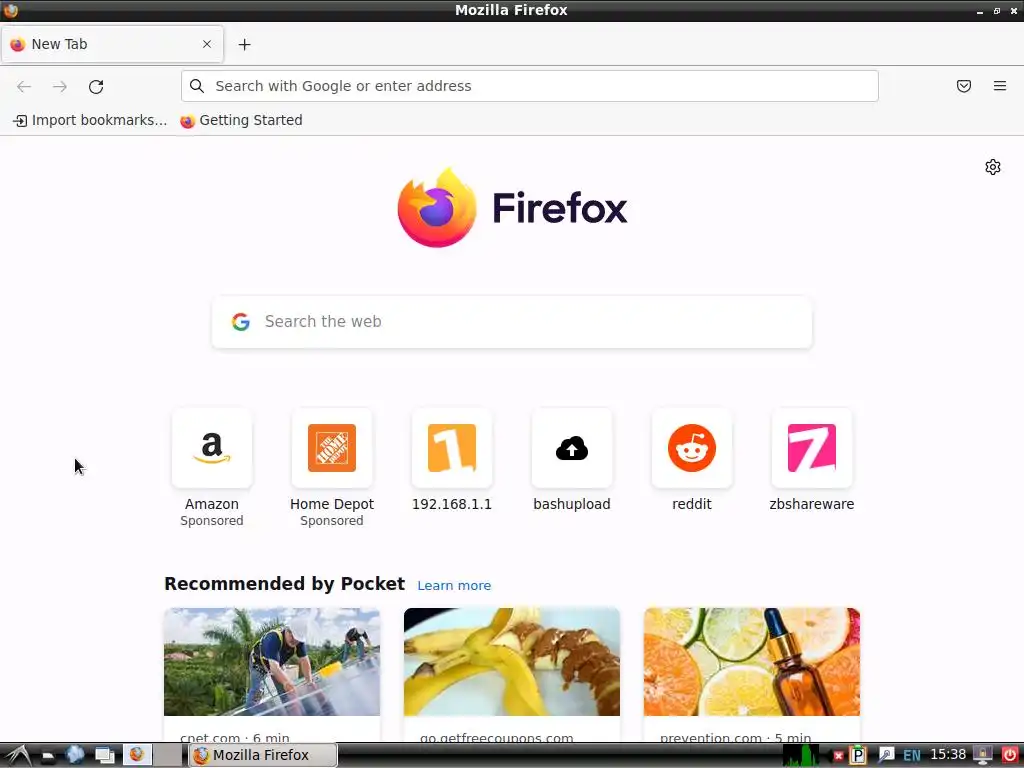
Task: Click the 15:38 clock
Action: coord(948,755)
